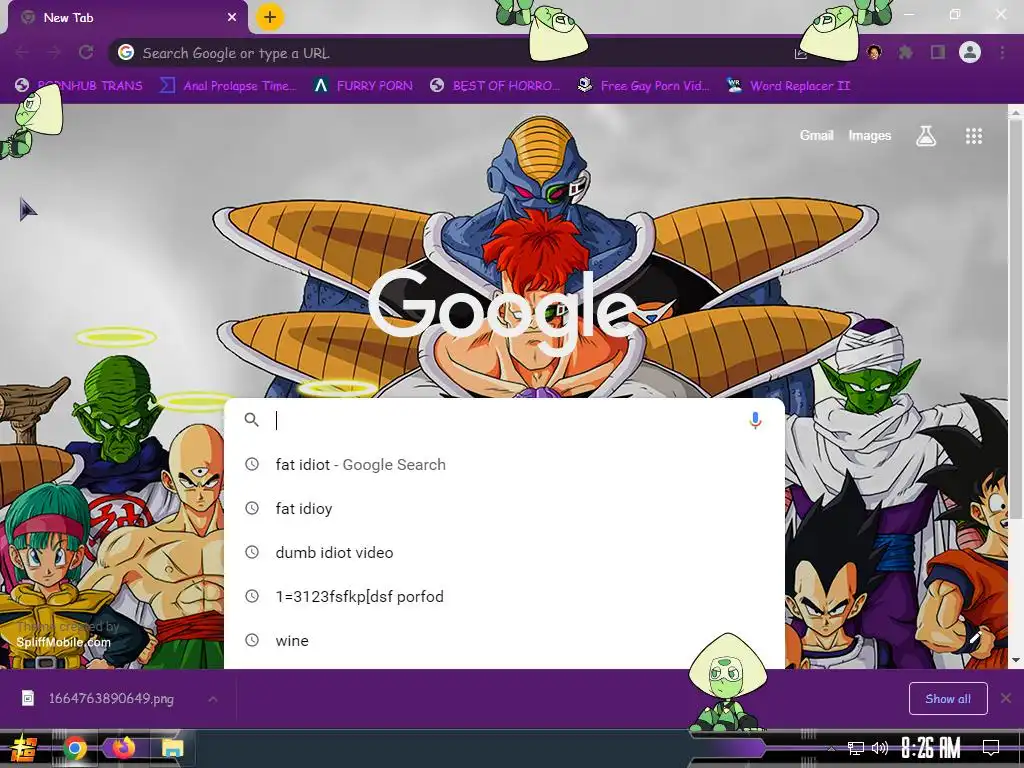Open the Free Gay Porn Vid... bookmark

point(643,86)
